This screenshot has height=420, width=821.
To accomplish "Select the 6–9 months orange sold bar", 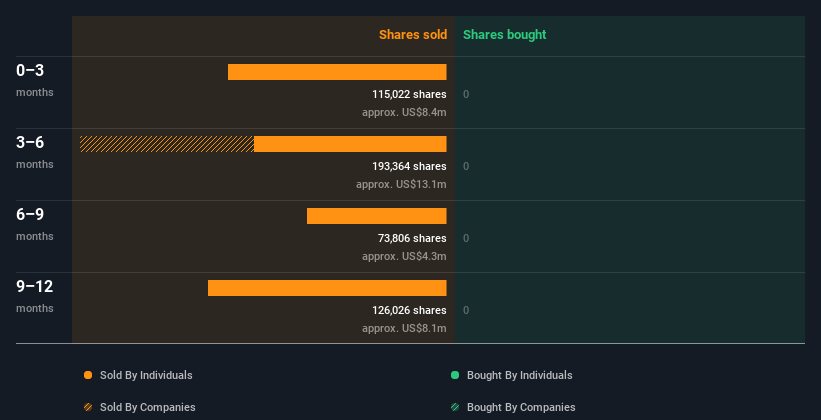I will (x=376, y=216).
